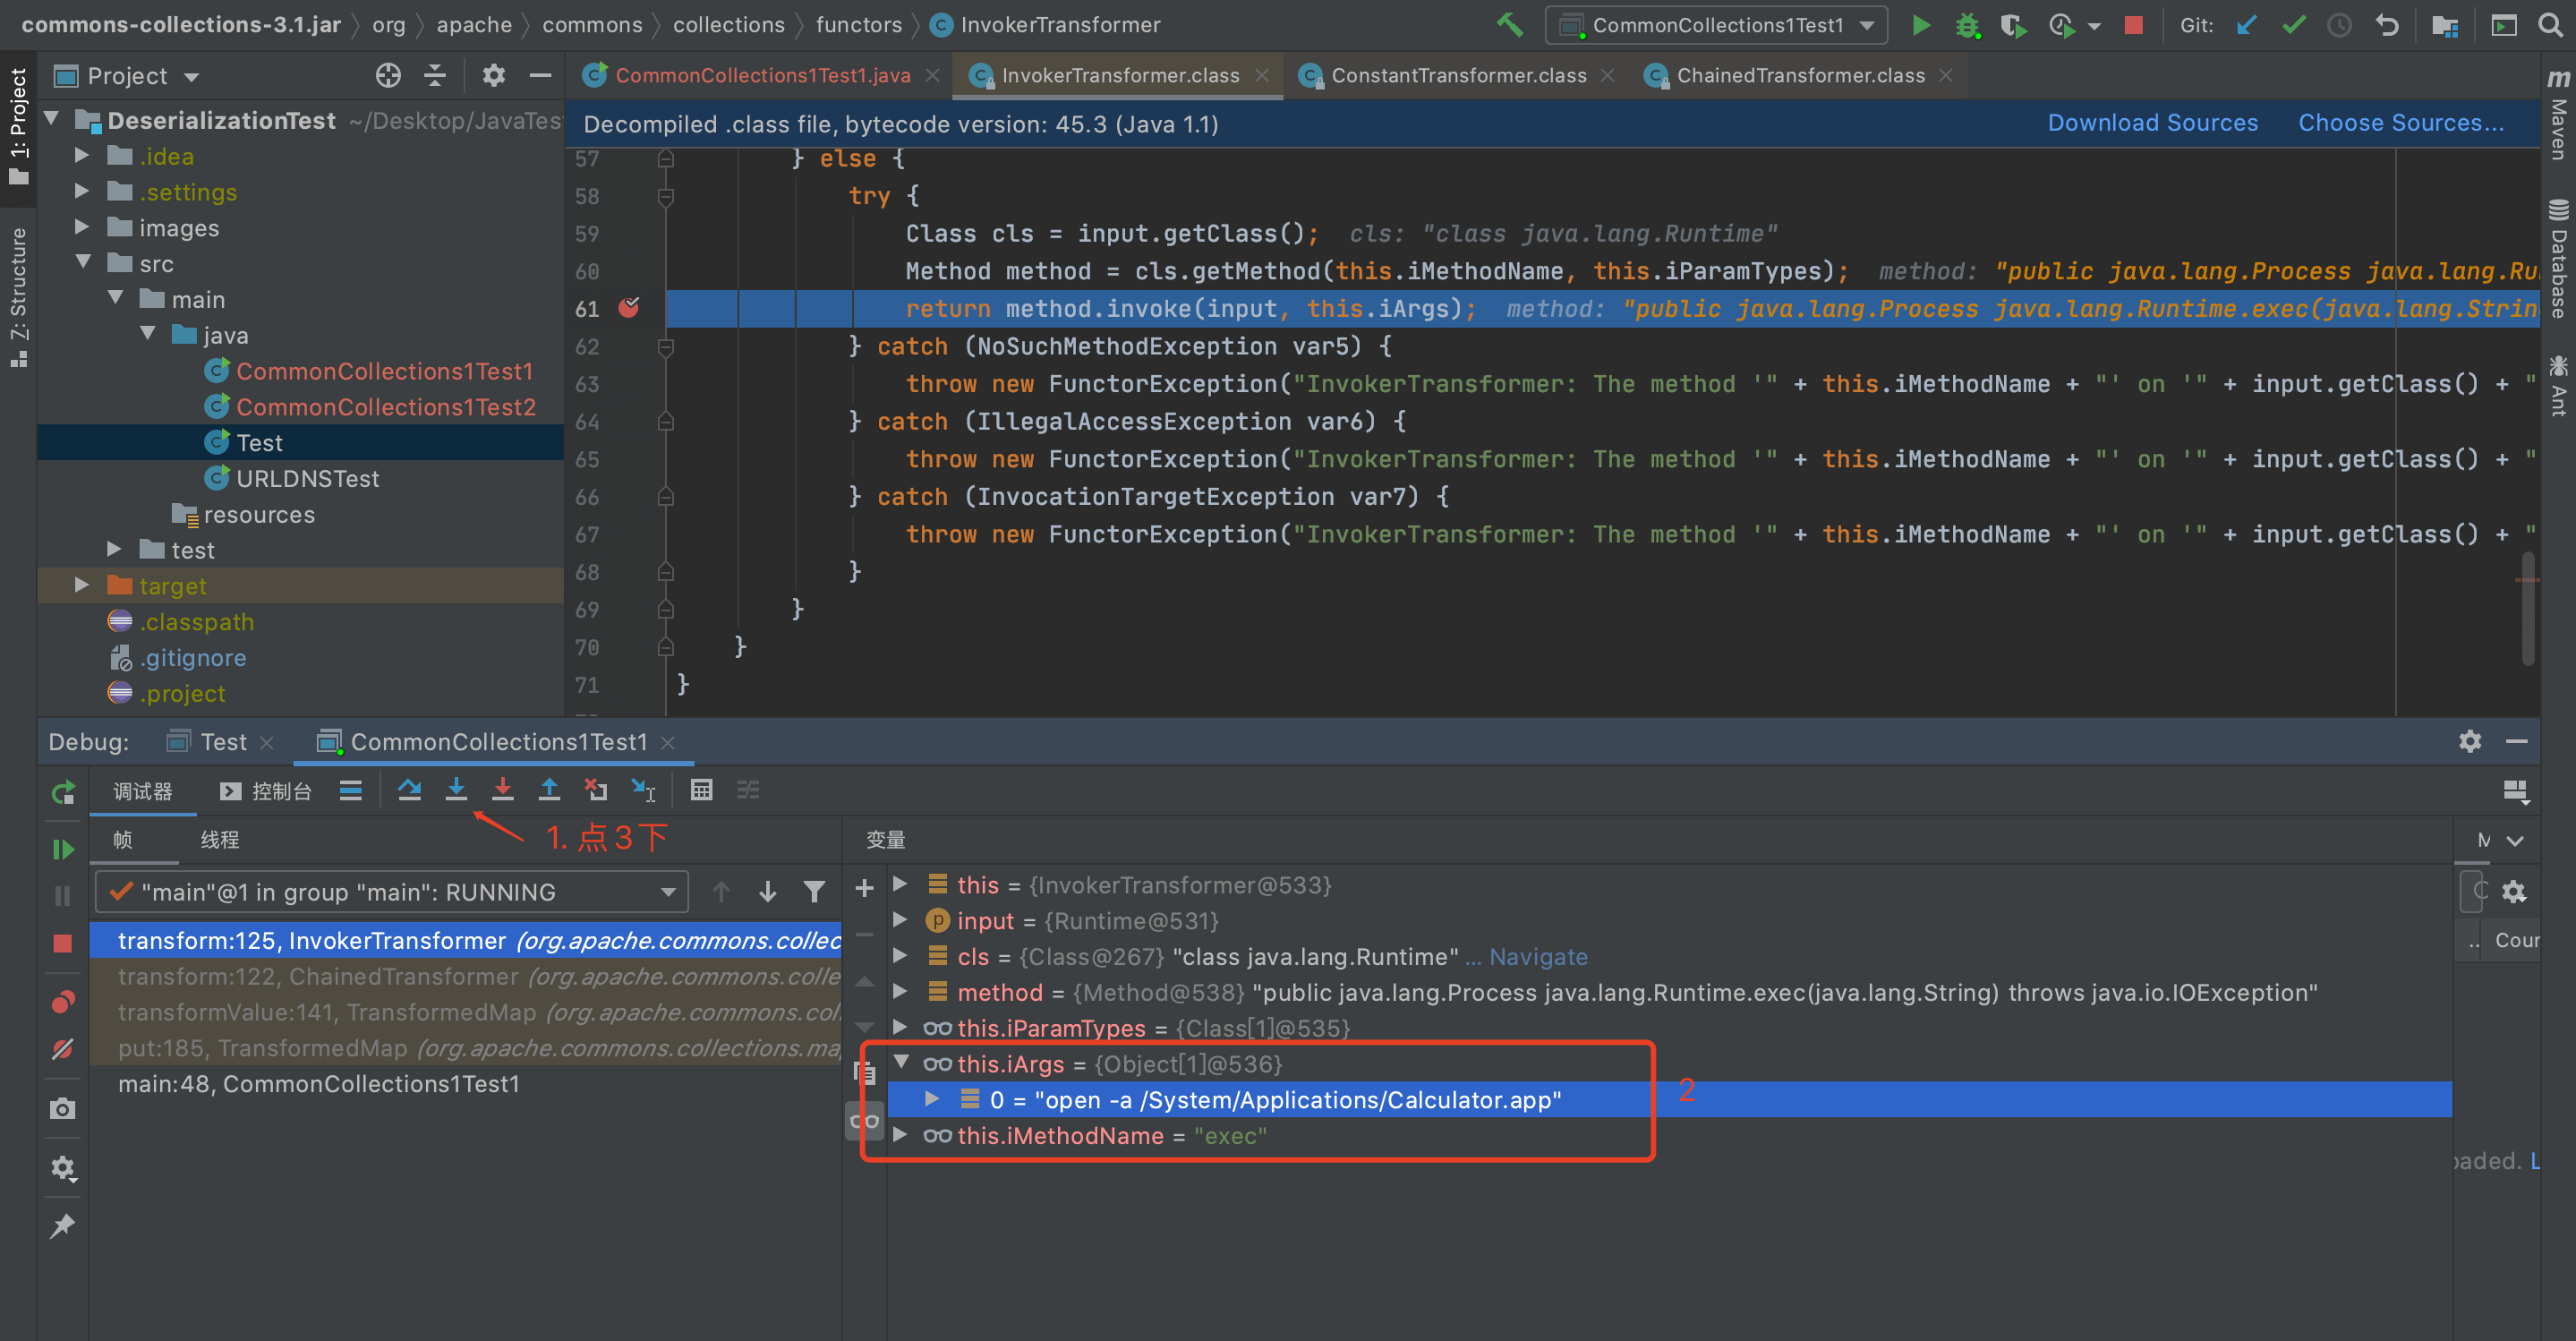Rerun debug session green arrow icon
Viewport: 2576px width, 1341px height.
(x=63, y=792)
